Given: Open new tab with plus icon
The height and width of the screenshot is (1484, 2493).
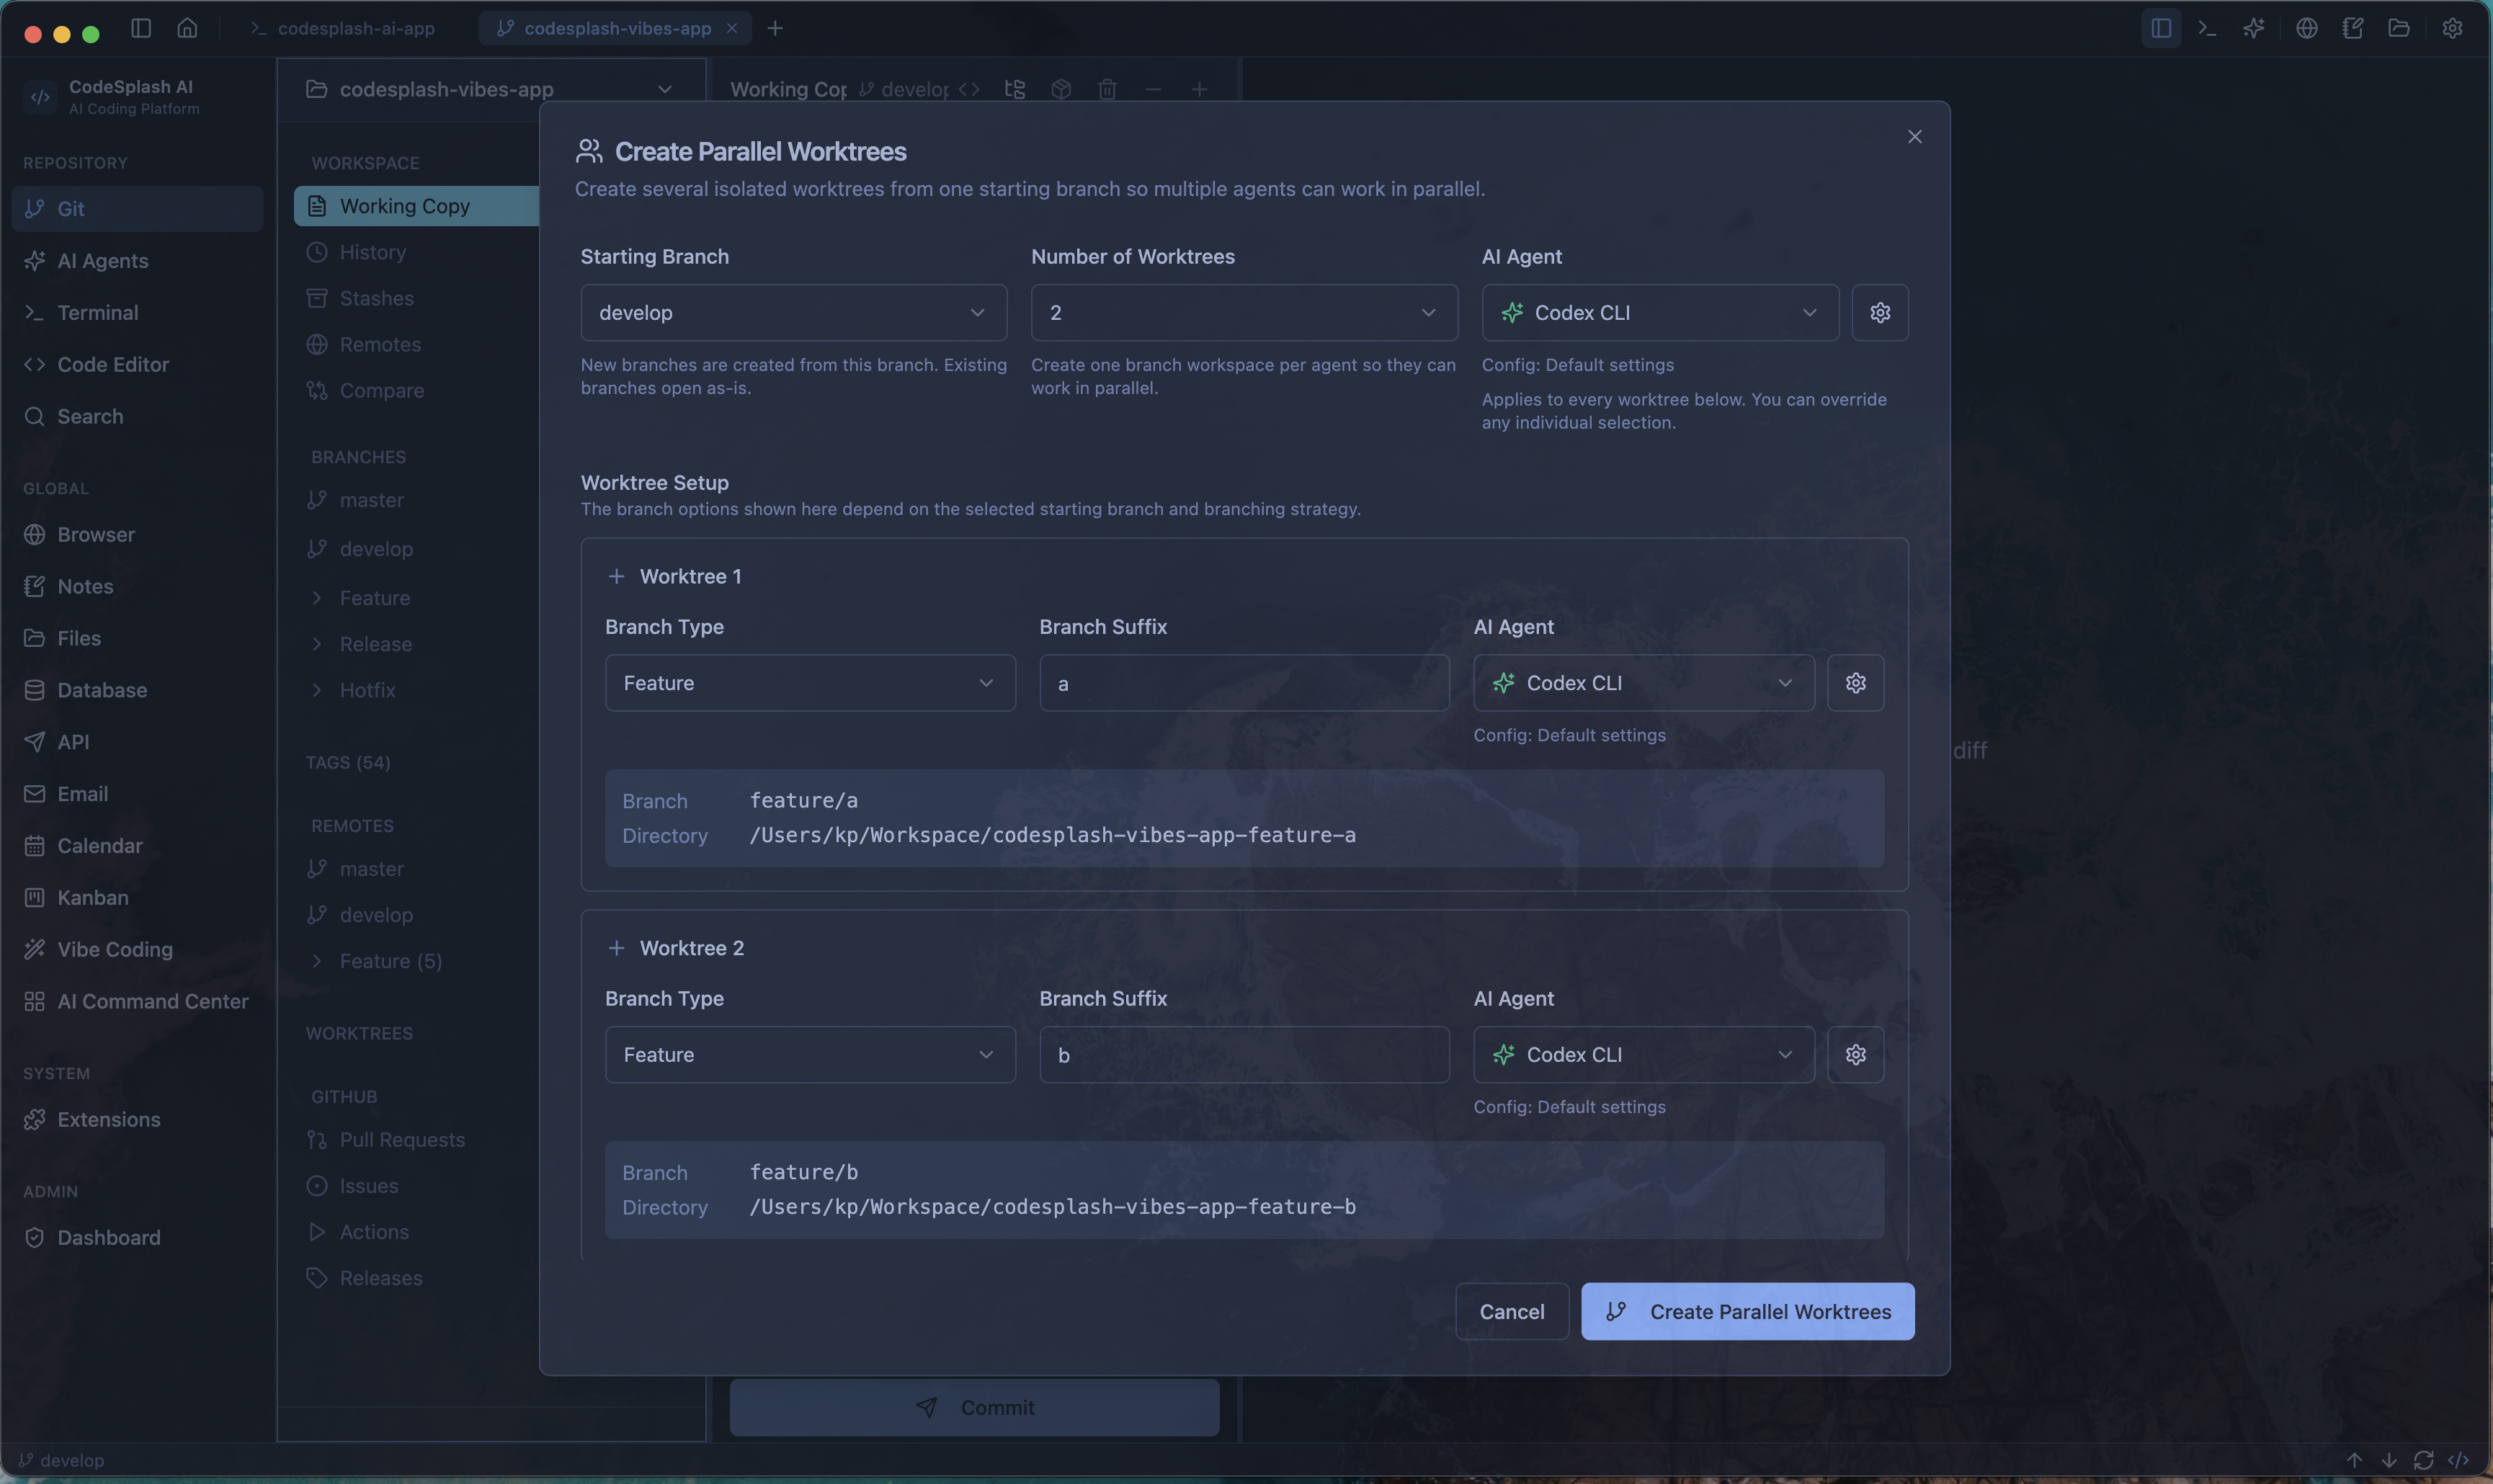Looking at the screenshot, I should pos(775,28).
